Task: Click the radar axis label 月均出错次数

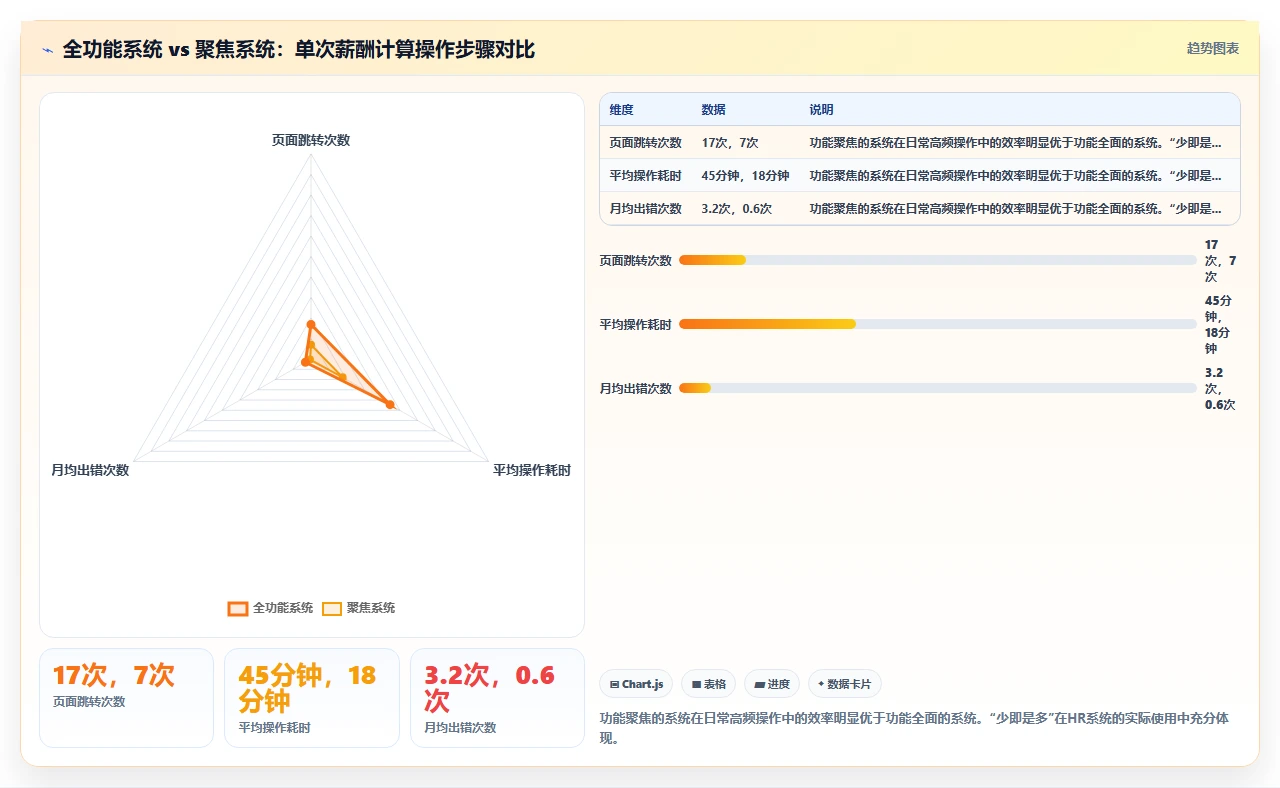Action: [x=90, y=470]
